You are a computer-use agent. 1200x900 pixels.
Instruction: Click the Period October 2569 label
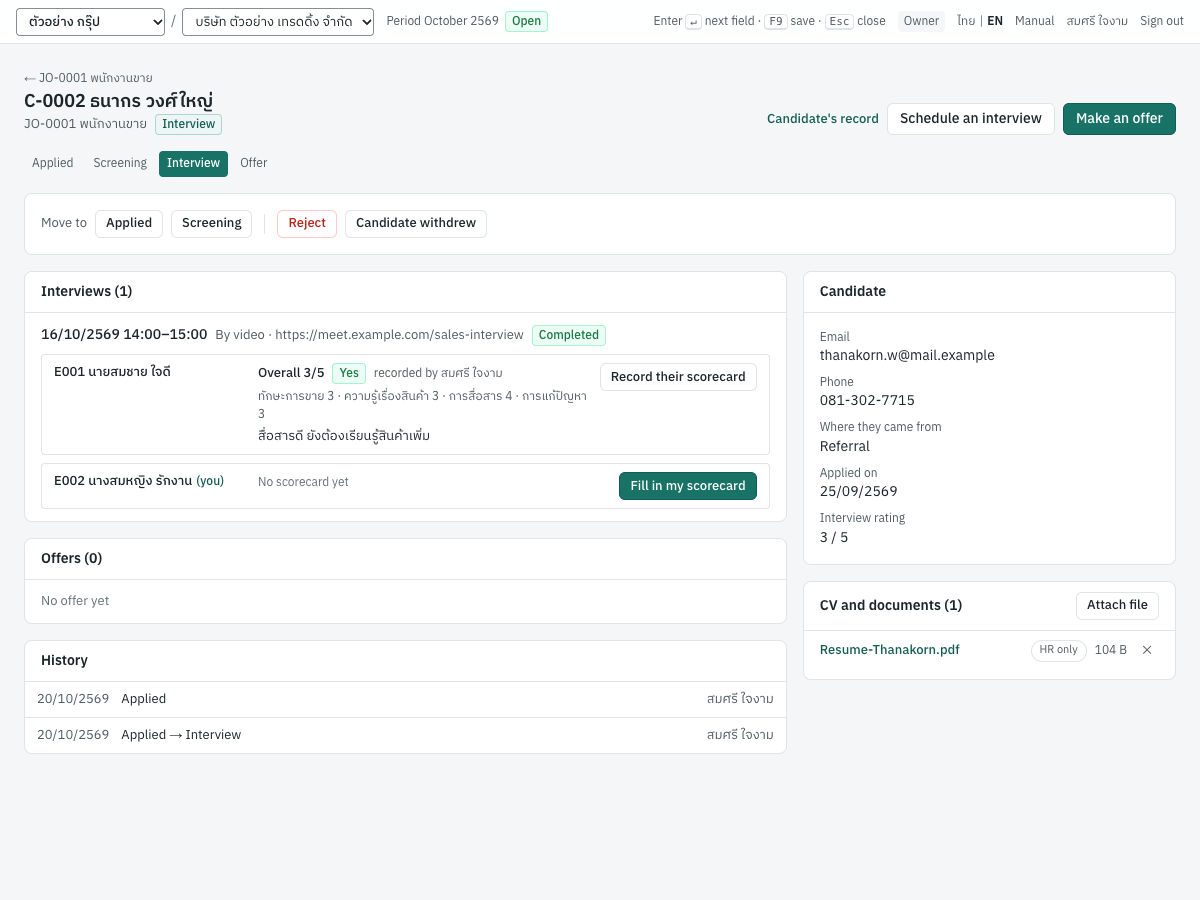[x=442, y=21]
